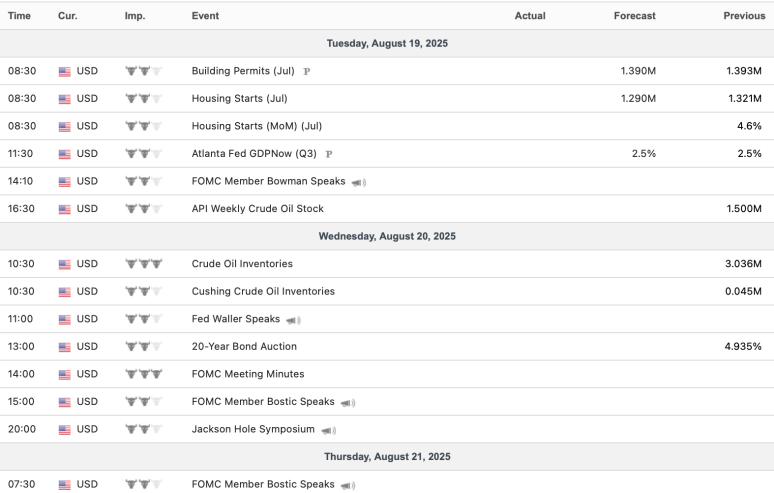Open the 20-Year Bond Auction event
774x493 pixels.
tap(244, 347)
